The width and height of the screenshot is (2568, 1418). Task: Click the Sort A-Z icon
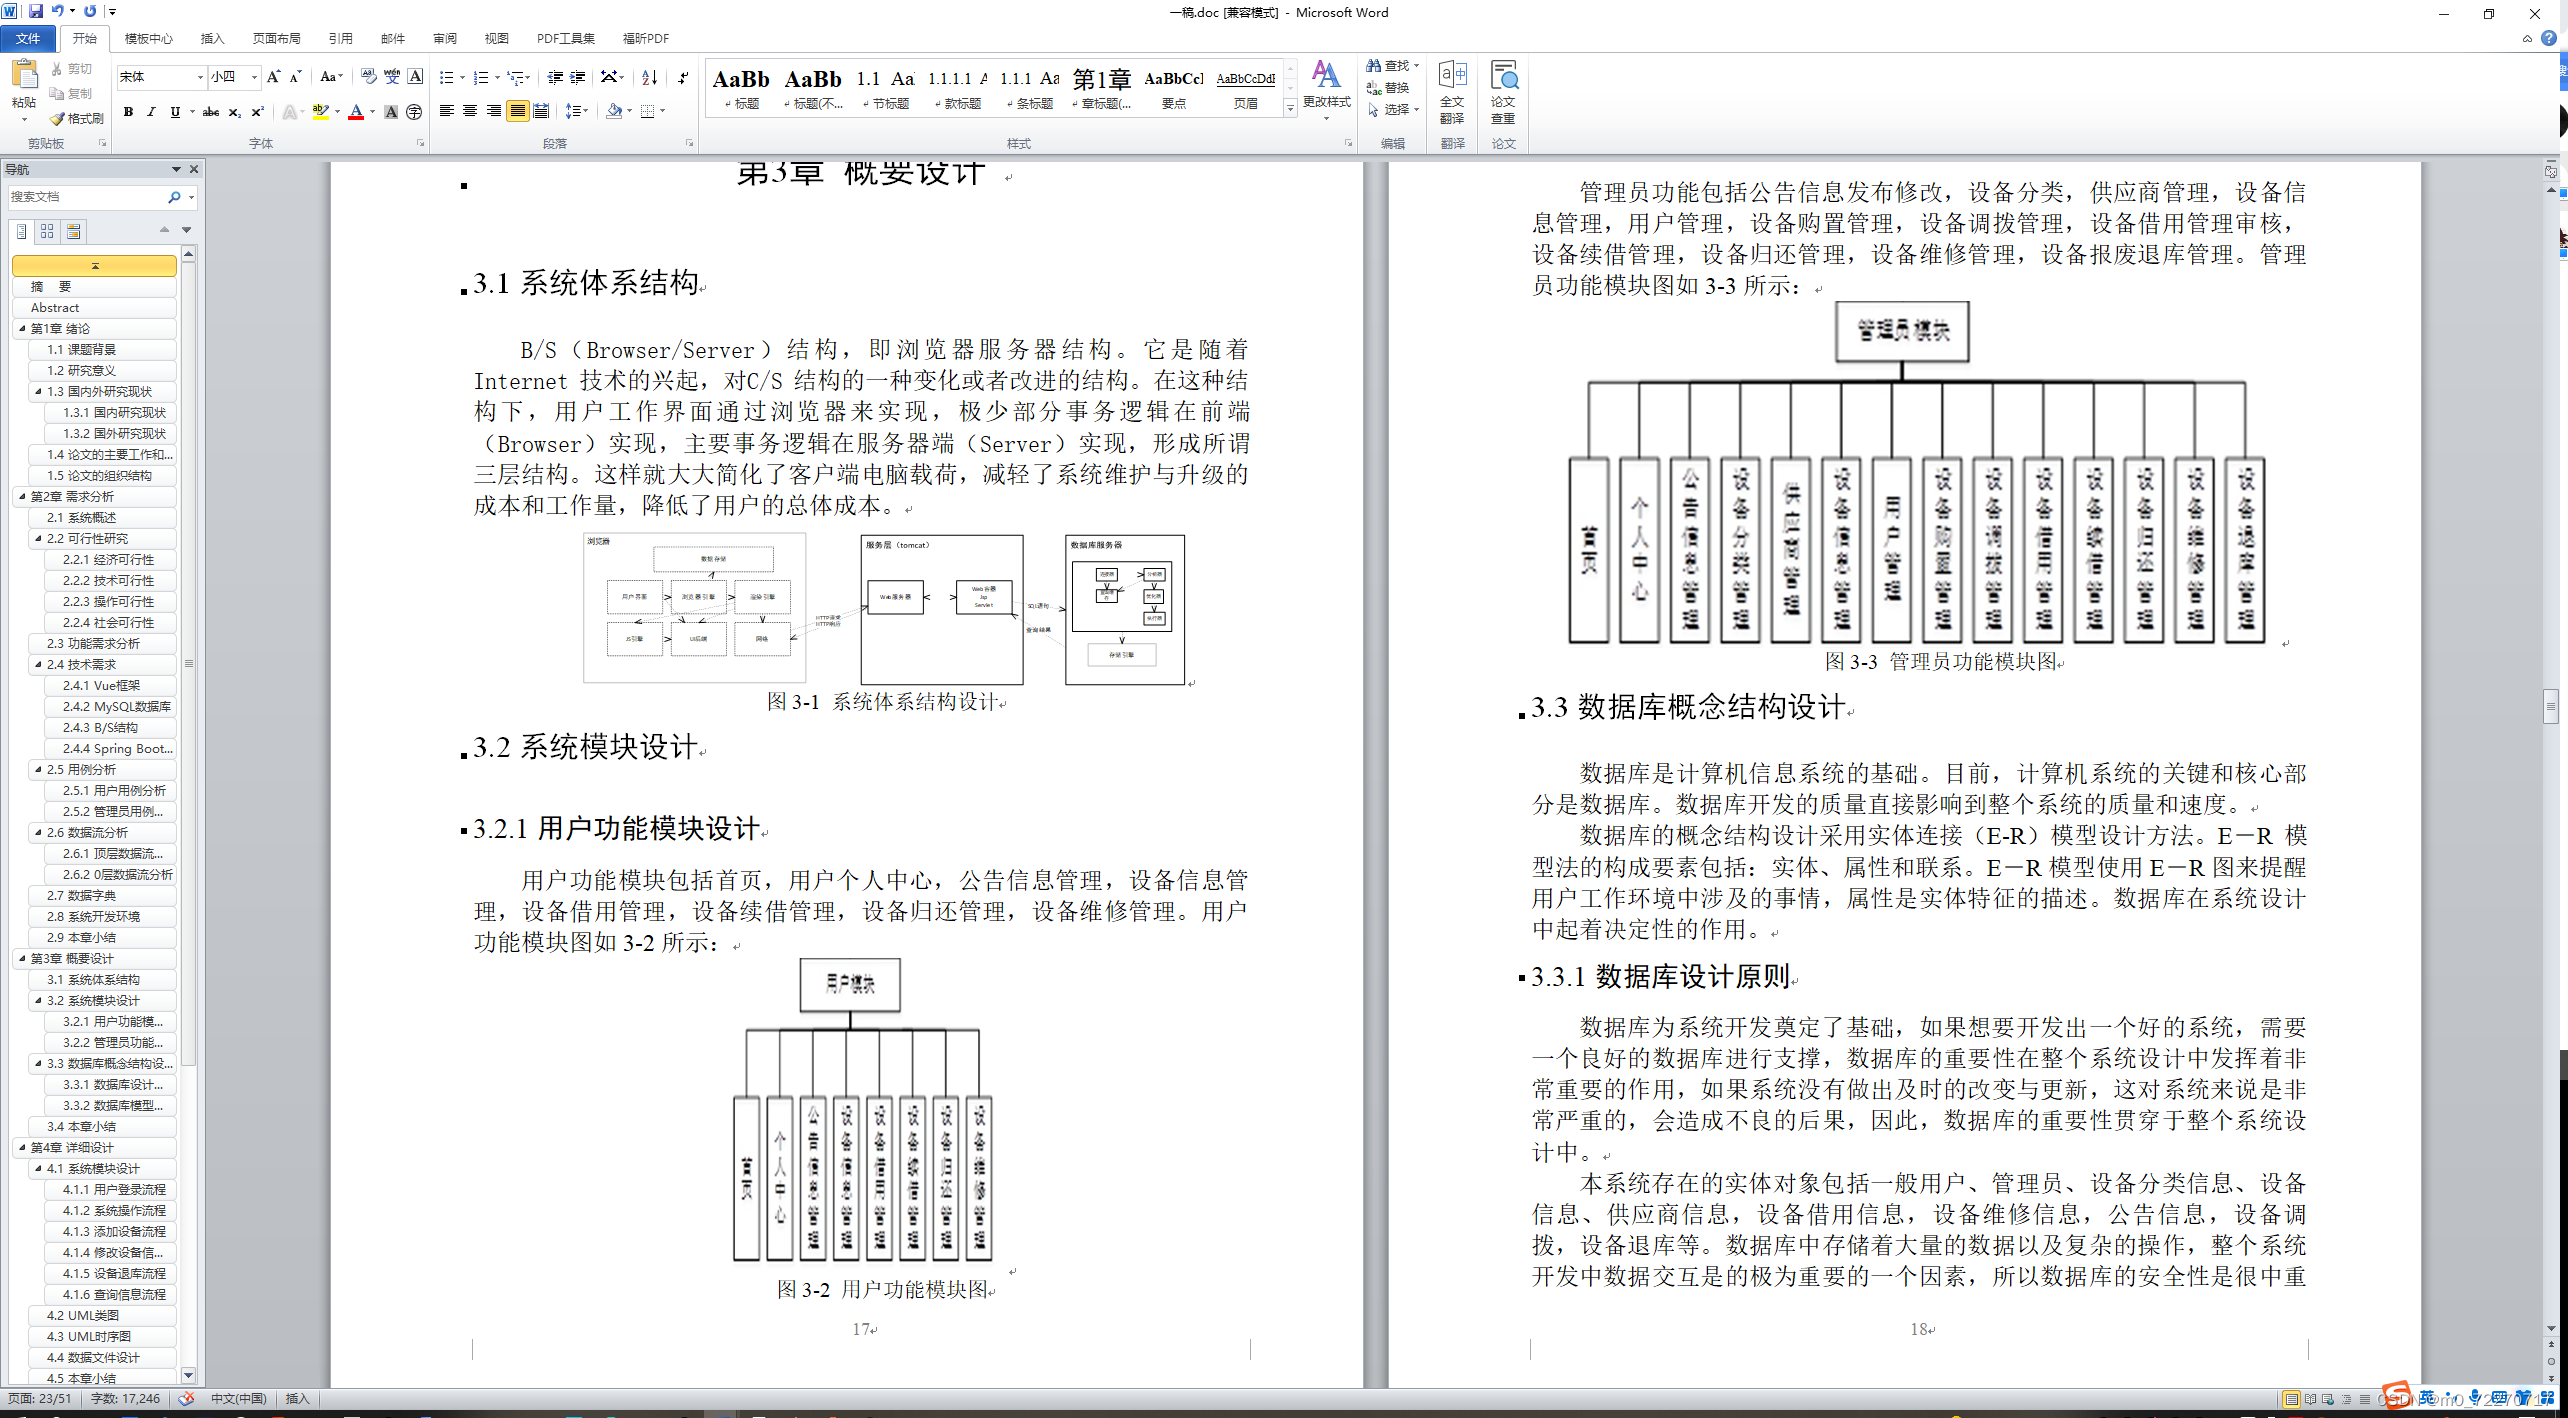click(x=650, y=77)
